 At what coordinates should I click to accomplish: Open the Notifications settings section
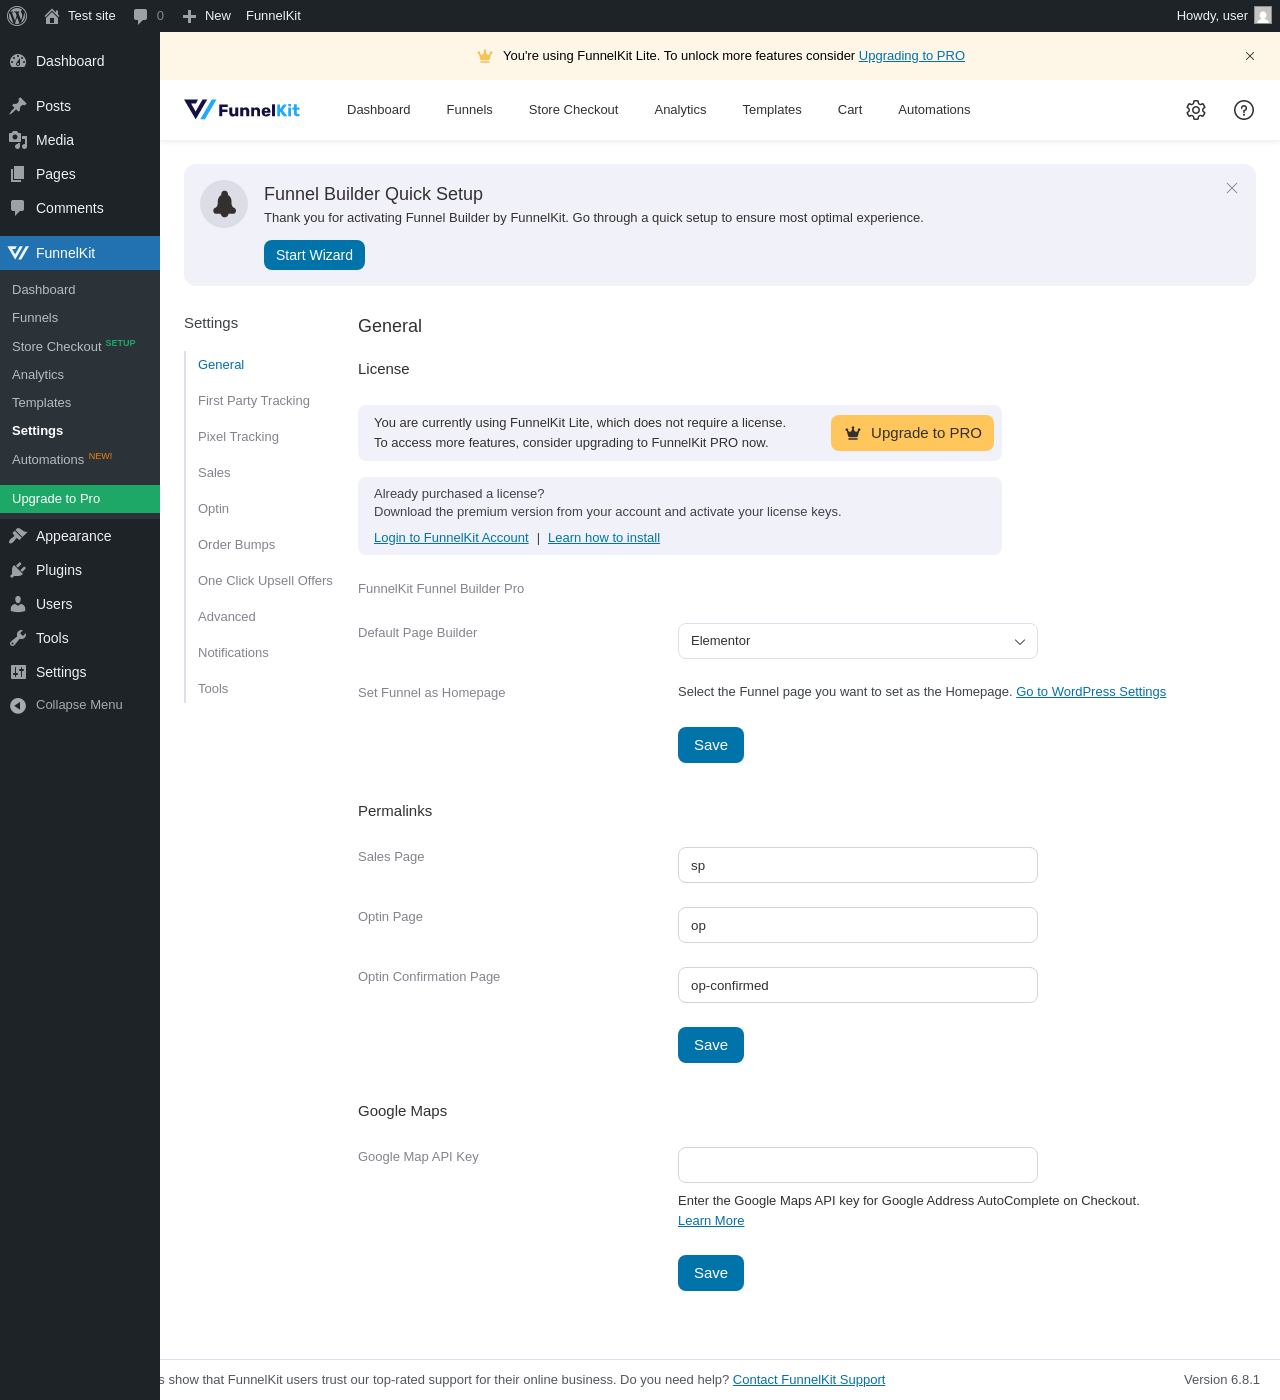click(x=233, y=653)
